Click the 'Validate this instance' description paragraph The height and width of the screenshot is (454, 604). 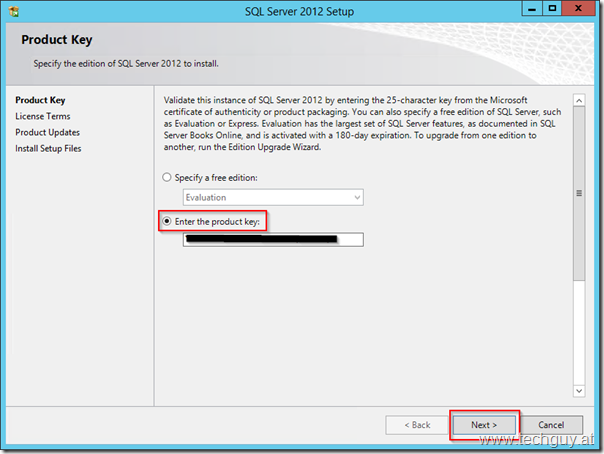tap(362, 124)
